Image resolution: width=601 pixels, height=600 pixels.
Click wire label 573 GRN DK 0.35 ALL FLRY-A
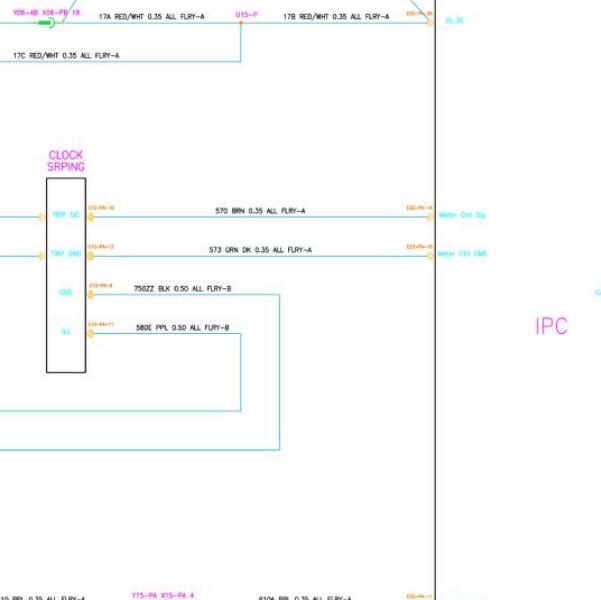(x=260, y=250)
